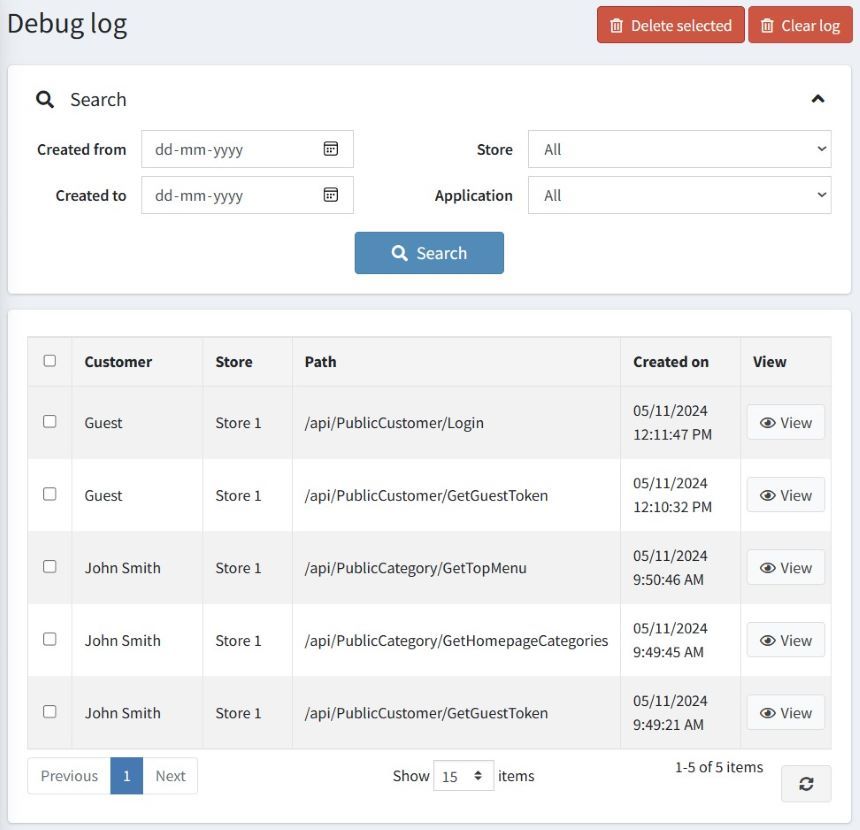This screenshot has width=860, height=830.
Task: Refresh the debug log table
Action: [x=806, y=784]
